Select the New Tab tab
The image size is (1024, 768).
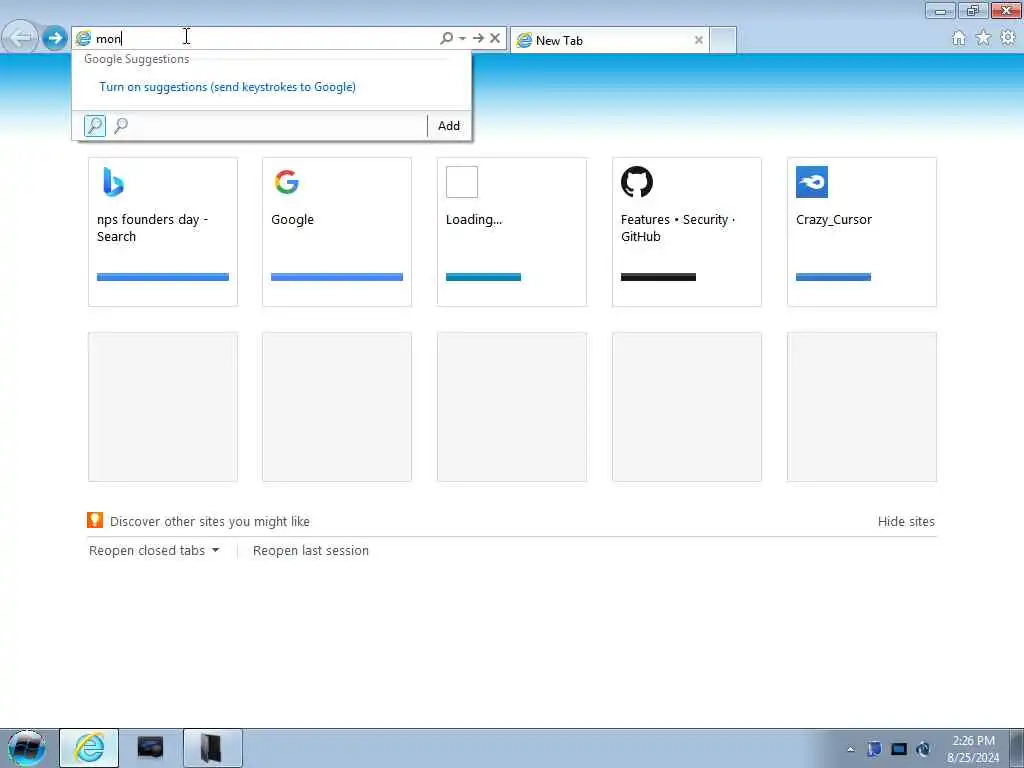click(609, 40)
